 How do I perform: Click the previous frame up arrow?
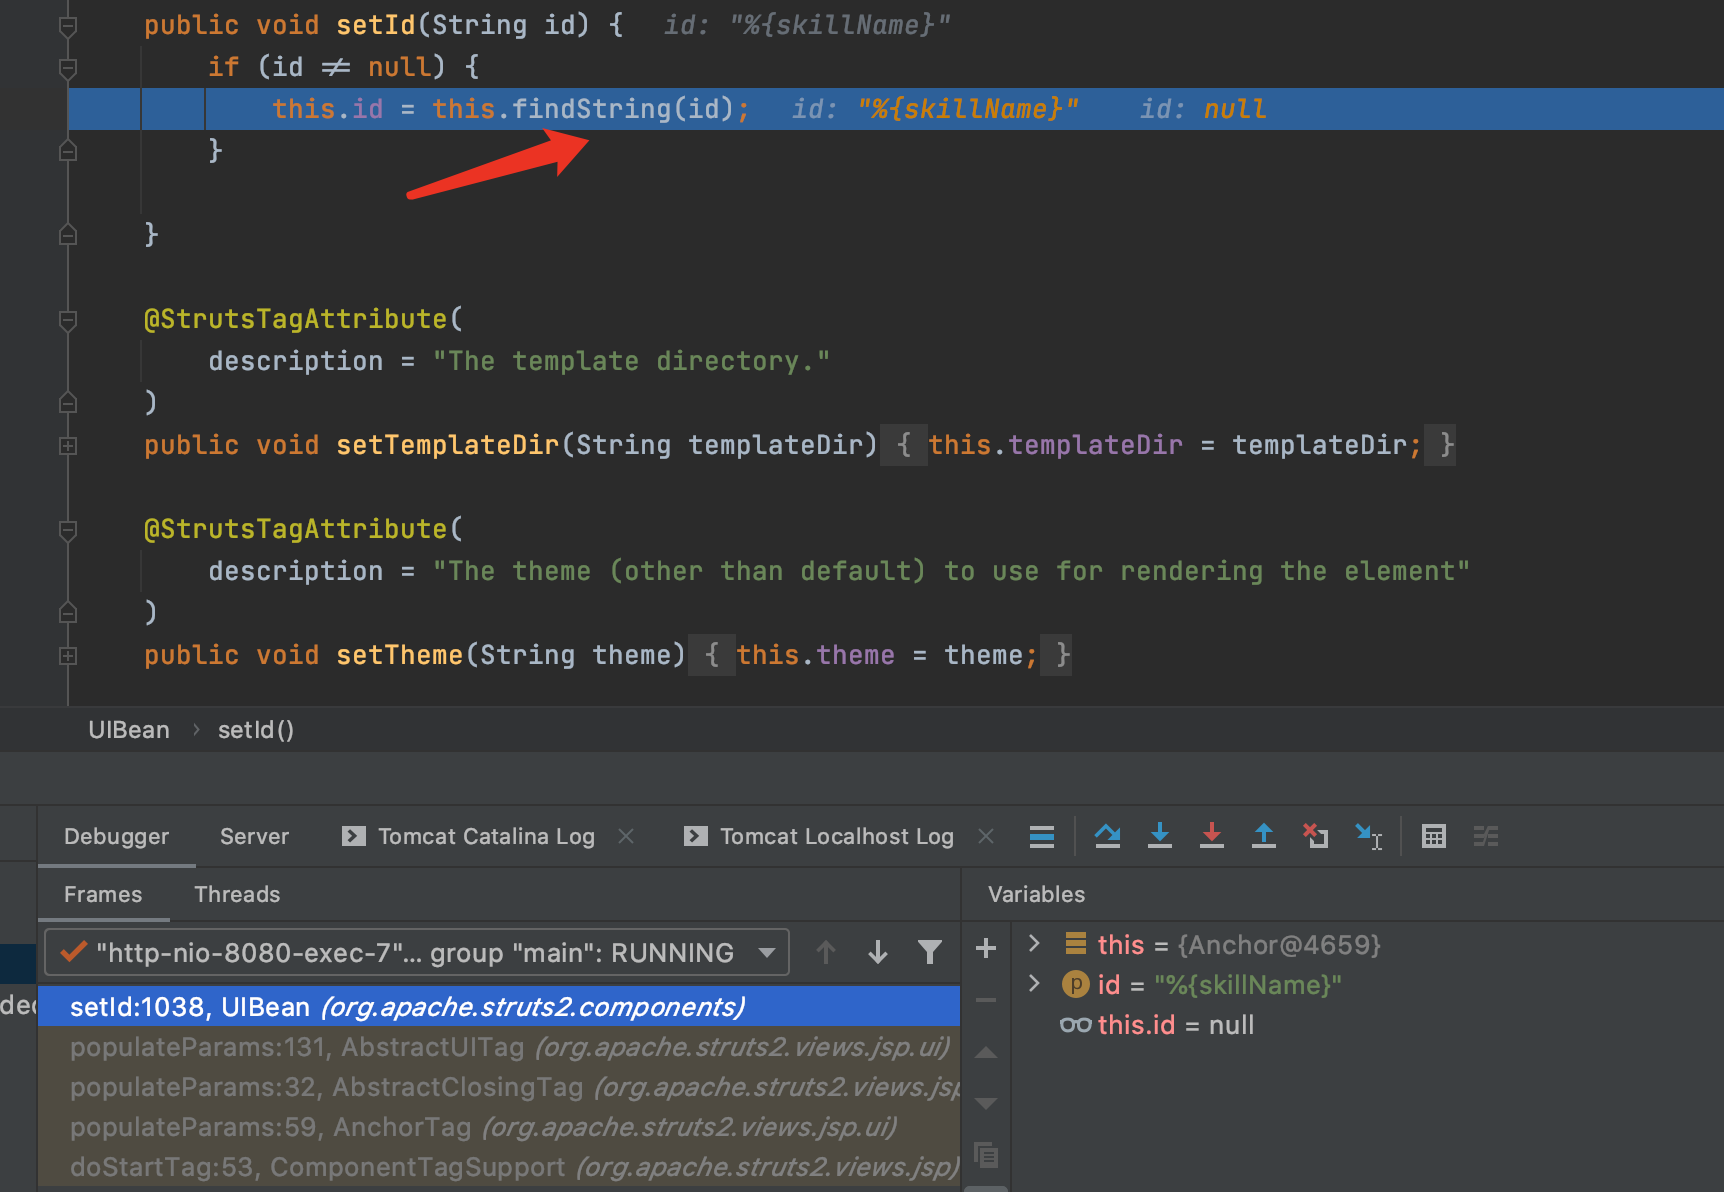click(826, 952)
